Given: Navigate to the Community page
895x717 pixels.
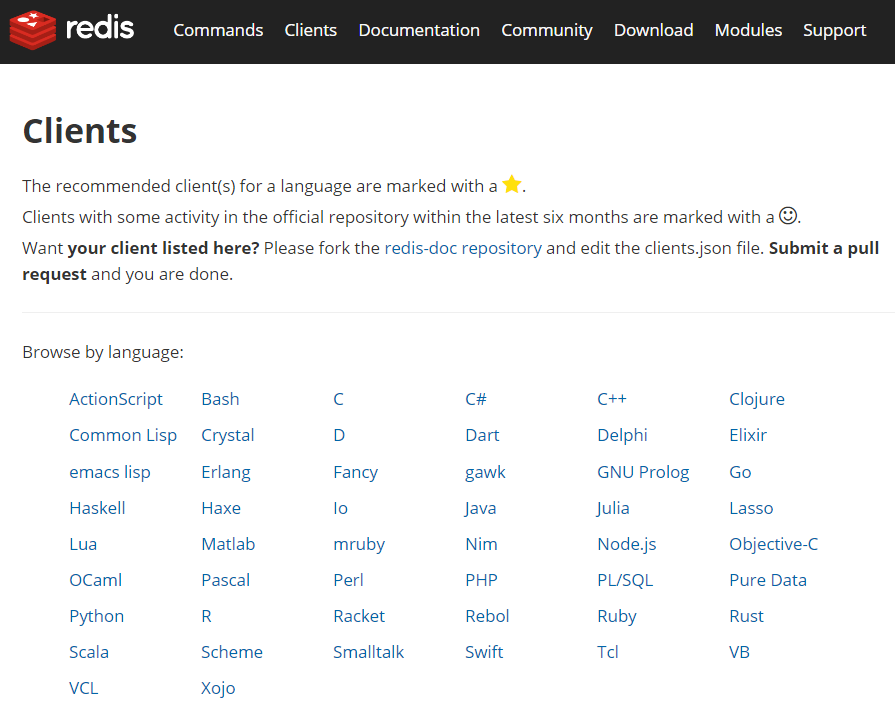Looking at the screenshot, I should click(x=546, y=30).
